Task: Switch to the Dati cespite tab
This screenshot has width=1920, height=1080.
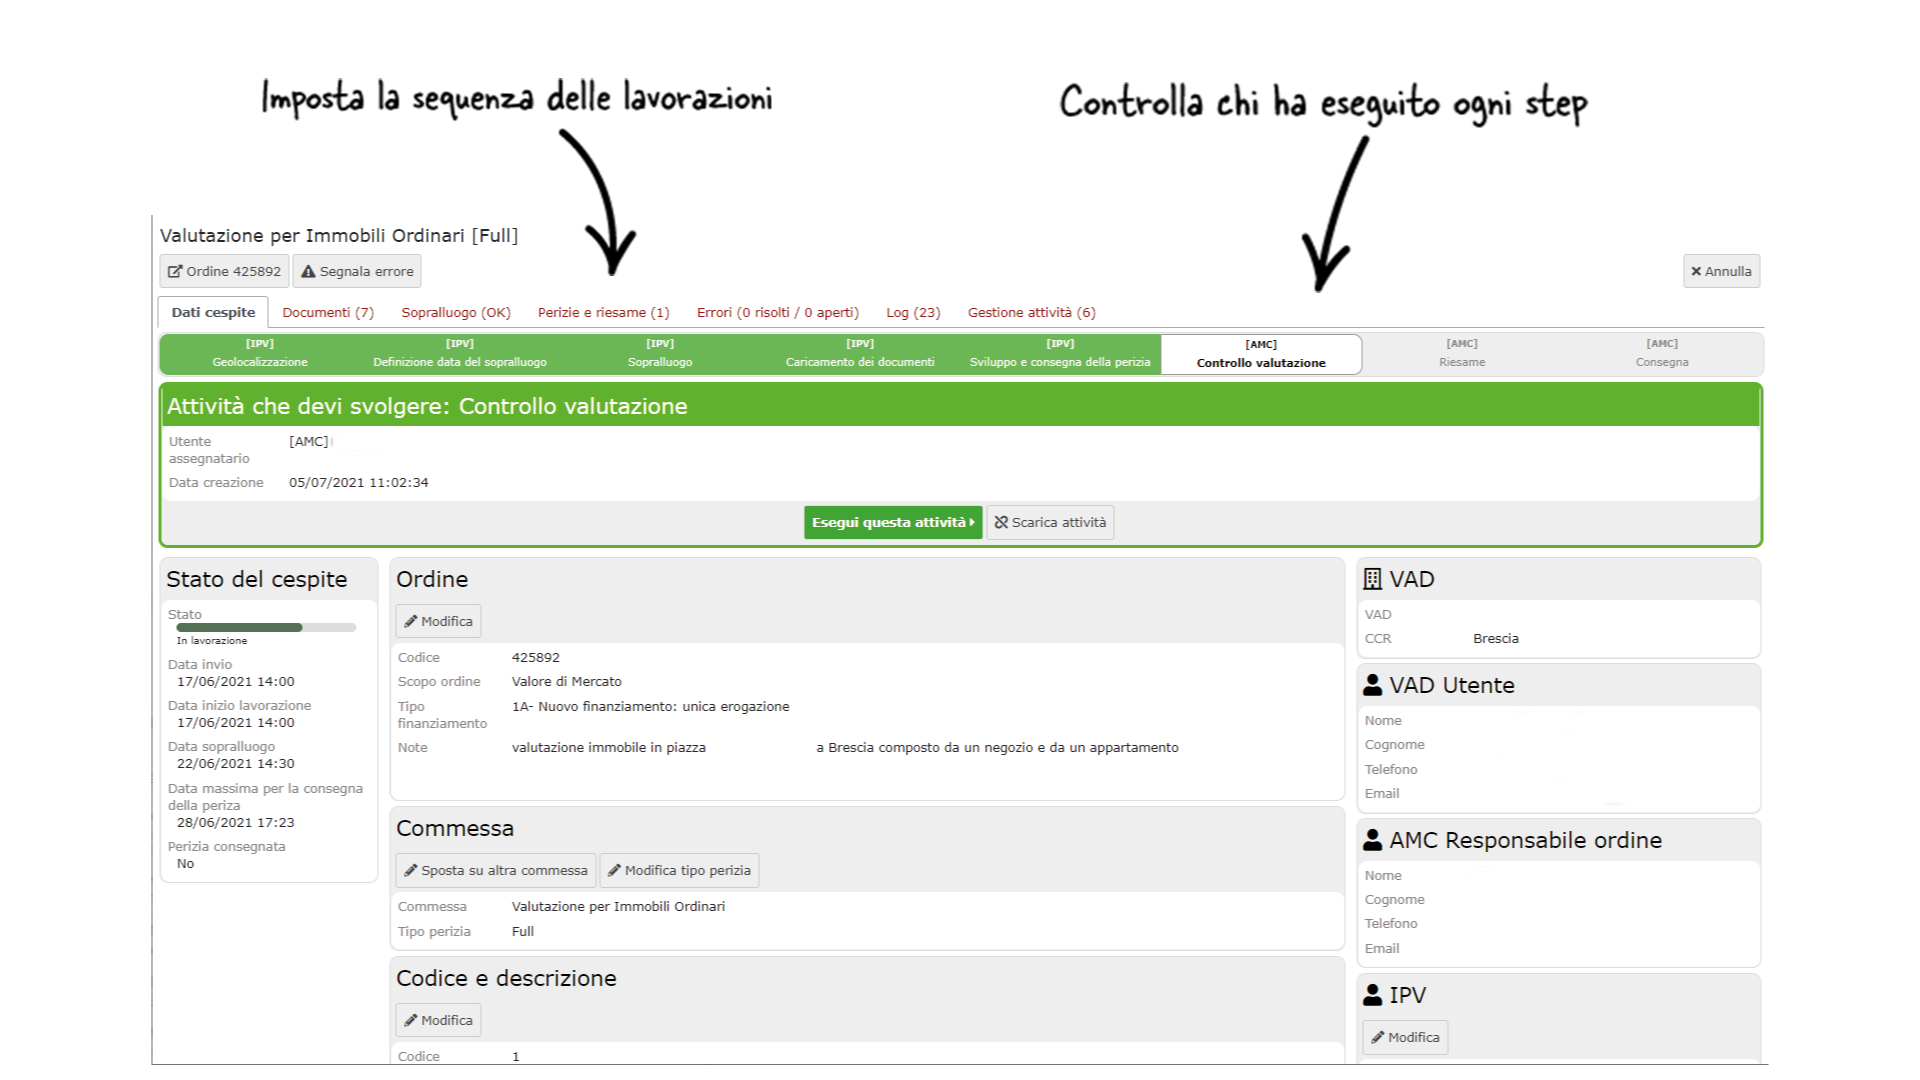Action: coord(213,312)
